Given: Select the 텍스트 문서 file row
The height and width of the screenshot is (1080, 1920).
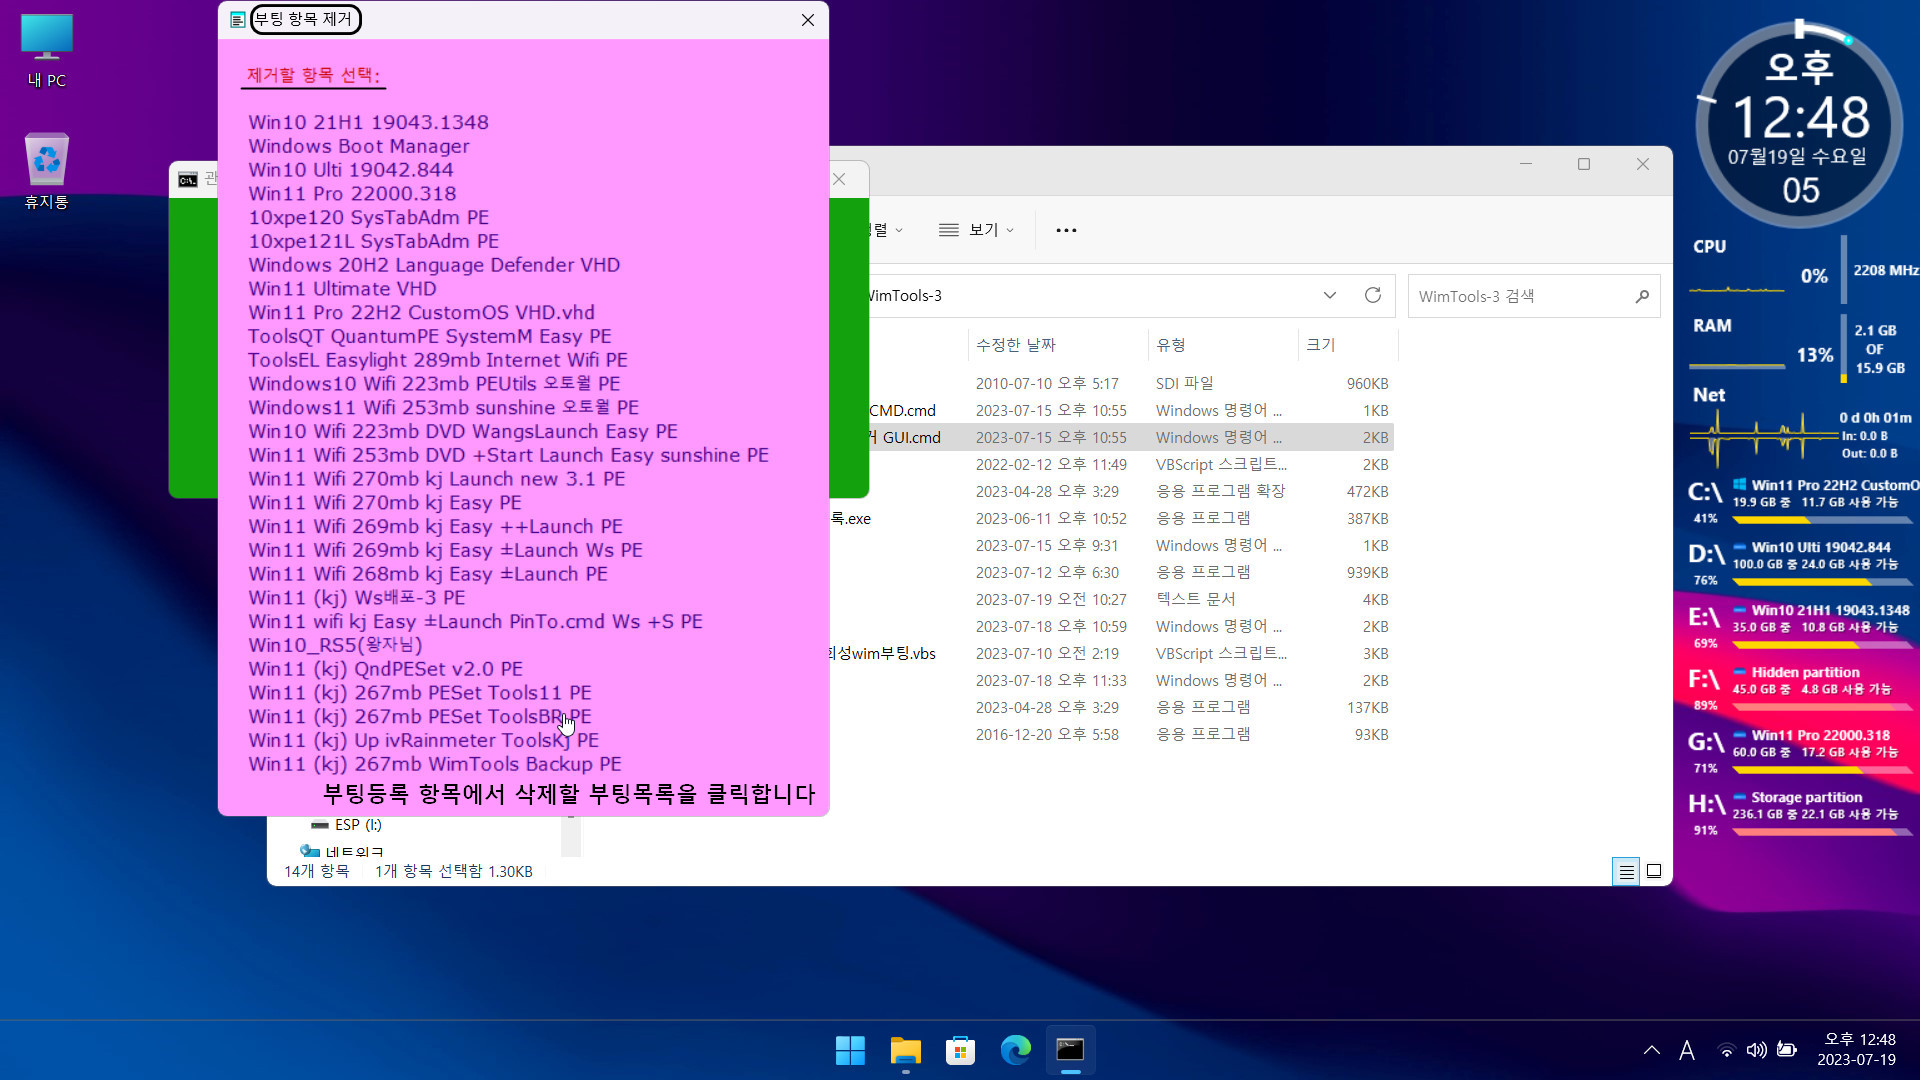Looking at the screenshot, I should pyautogui.click(x=1111, y=599).
